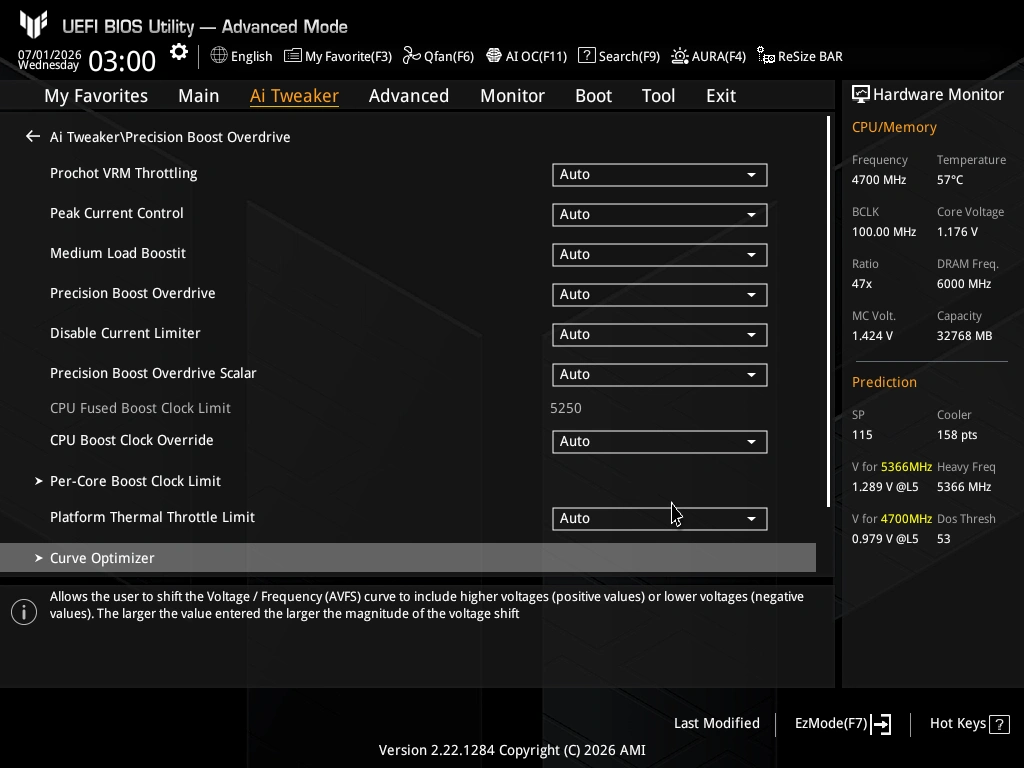Click Last Modified button

pos(716,723)
